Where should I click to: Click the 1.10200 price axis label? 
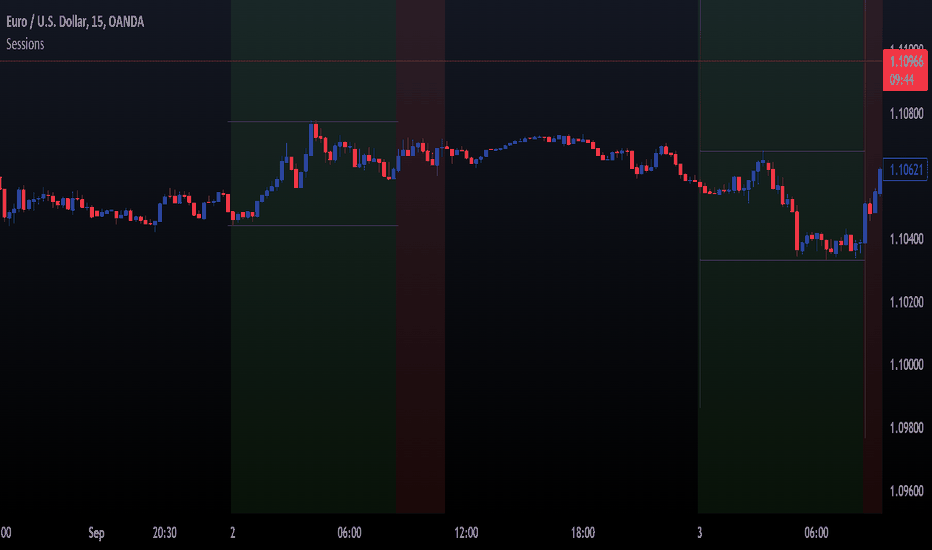pyautogui.click(x=906, y=302)
